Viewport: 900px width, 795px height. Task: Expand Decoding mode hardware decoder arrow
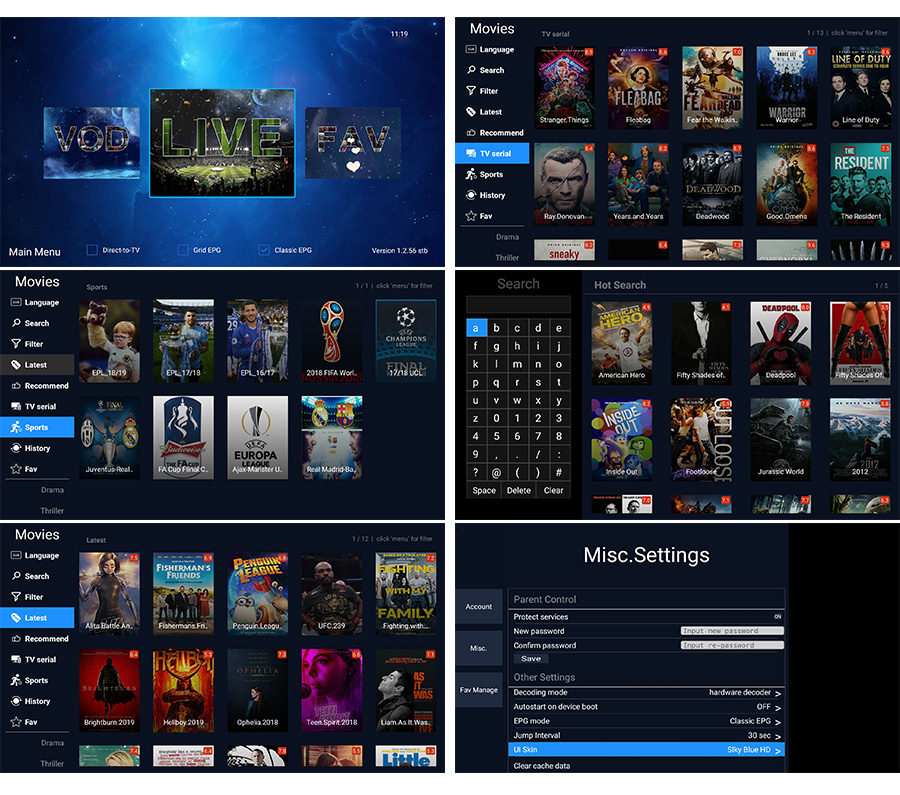(x=778, y=693)
